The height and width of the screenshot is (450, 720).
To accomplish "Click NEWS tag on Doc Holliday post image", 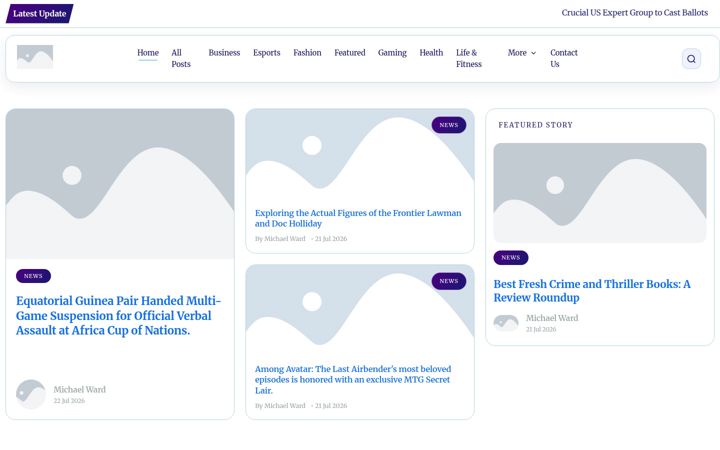I will 449,125.
